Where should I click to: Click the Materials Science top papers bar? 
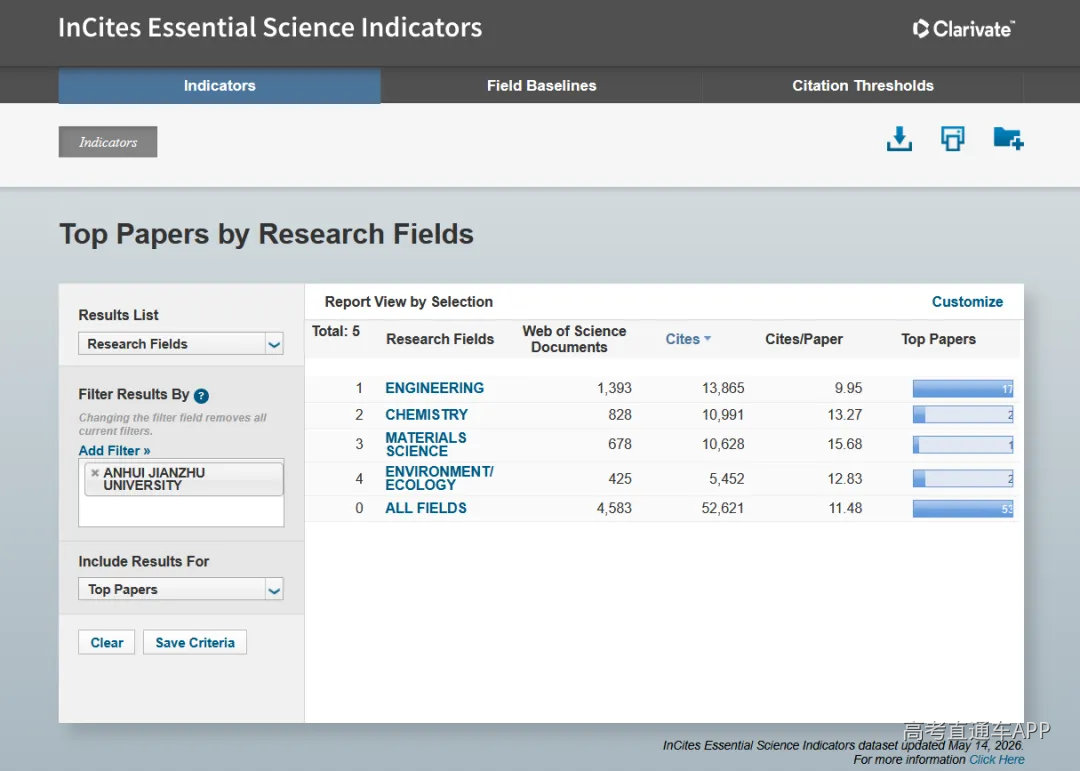963,444
